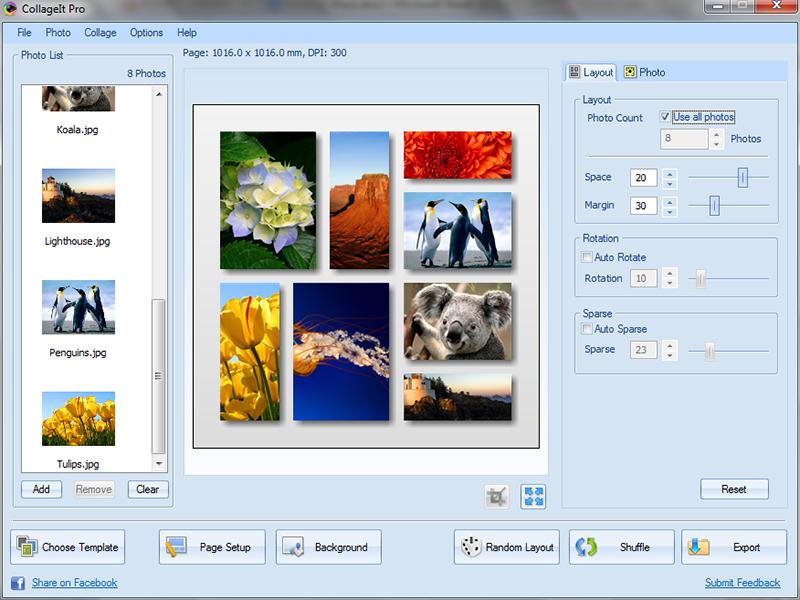
Task: Open the Collage menu
Action: tap(100, 33)
